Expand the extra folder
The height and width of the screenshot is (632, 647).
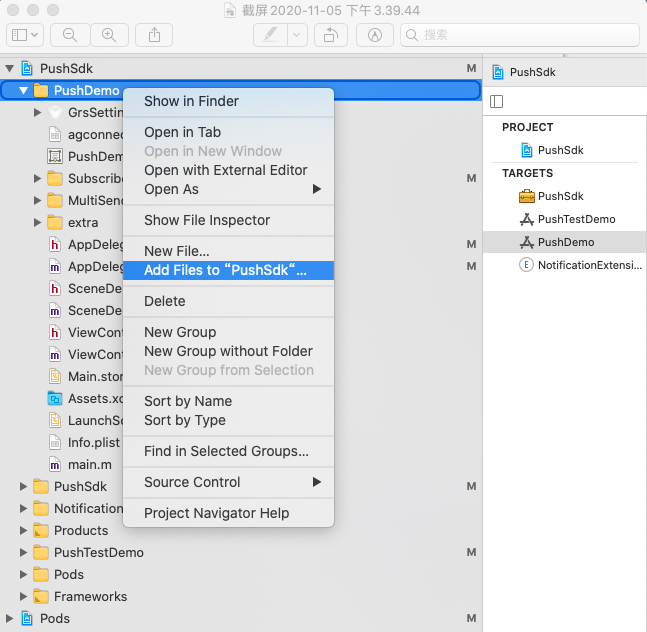tap(38, 222)
